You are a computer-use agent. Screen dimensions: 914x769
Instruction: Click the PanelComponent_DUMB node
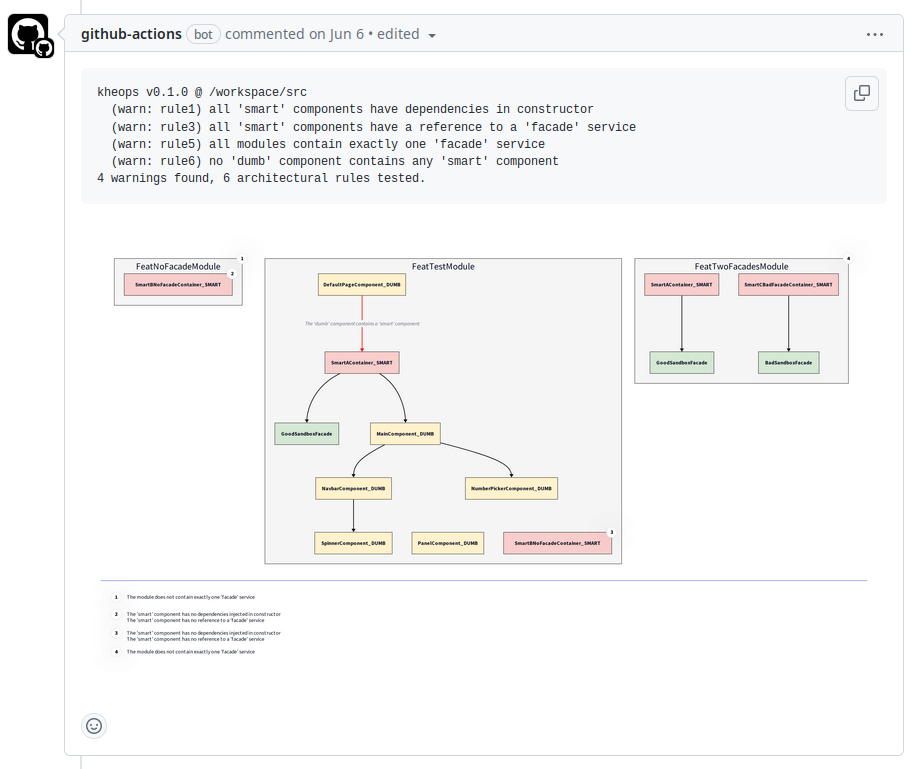pyautogui.click(x=448, y=543)
